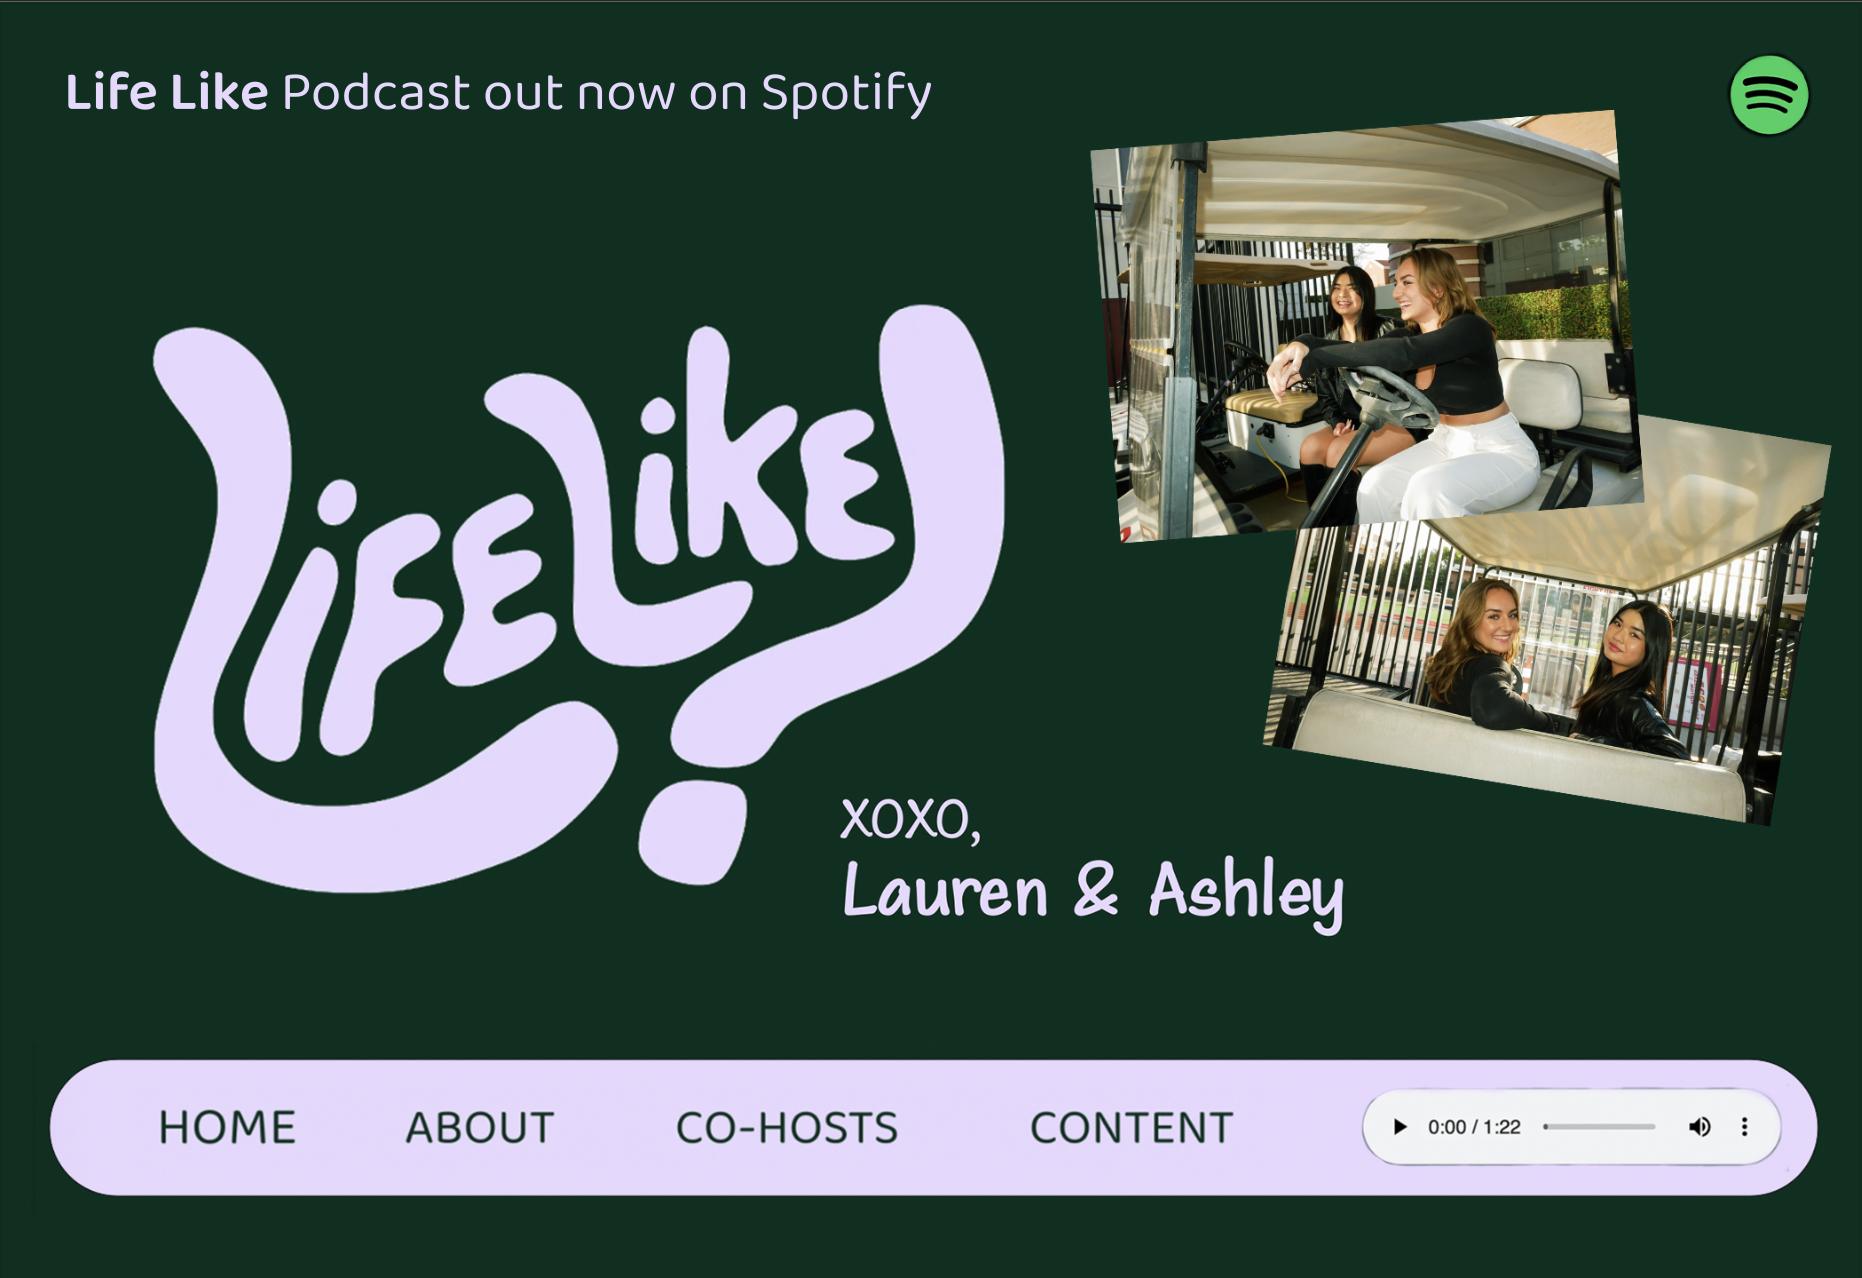Click the lavender navigation bar background
This screenshot has width=1862, height=1278.
[933, 1127]
